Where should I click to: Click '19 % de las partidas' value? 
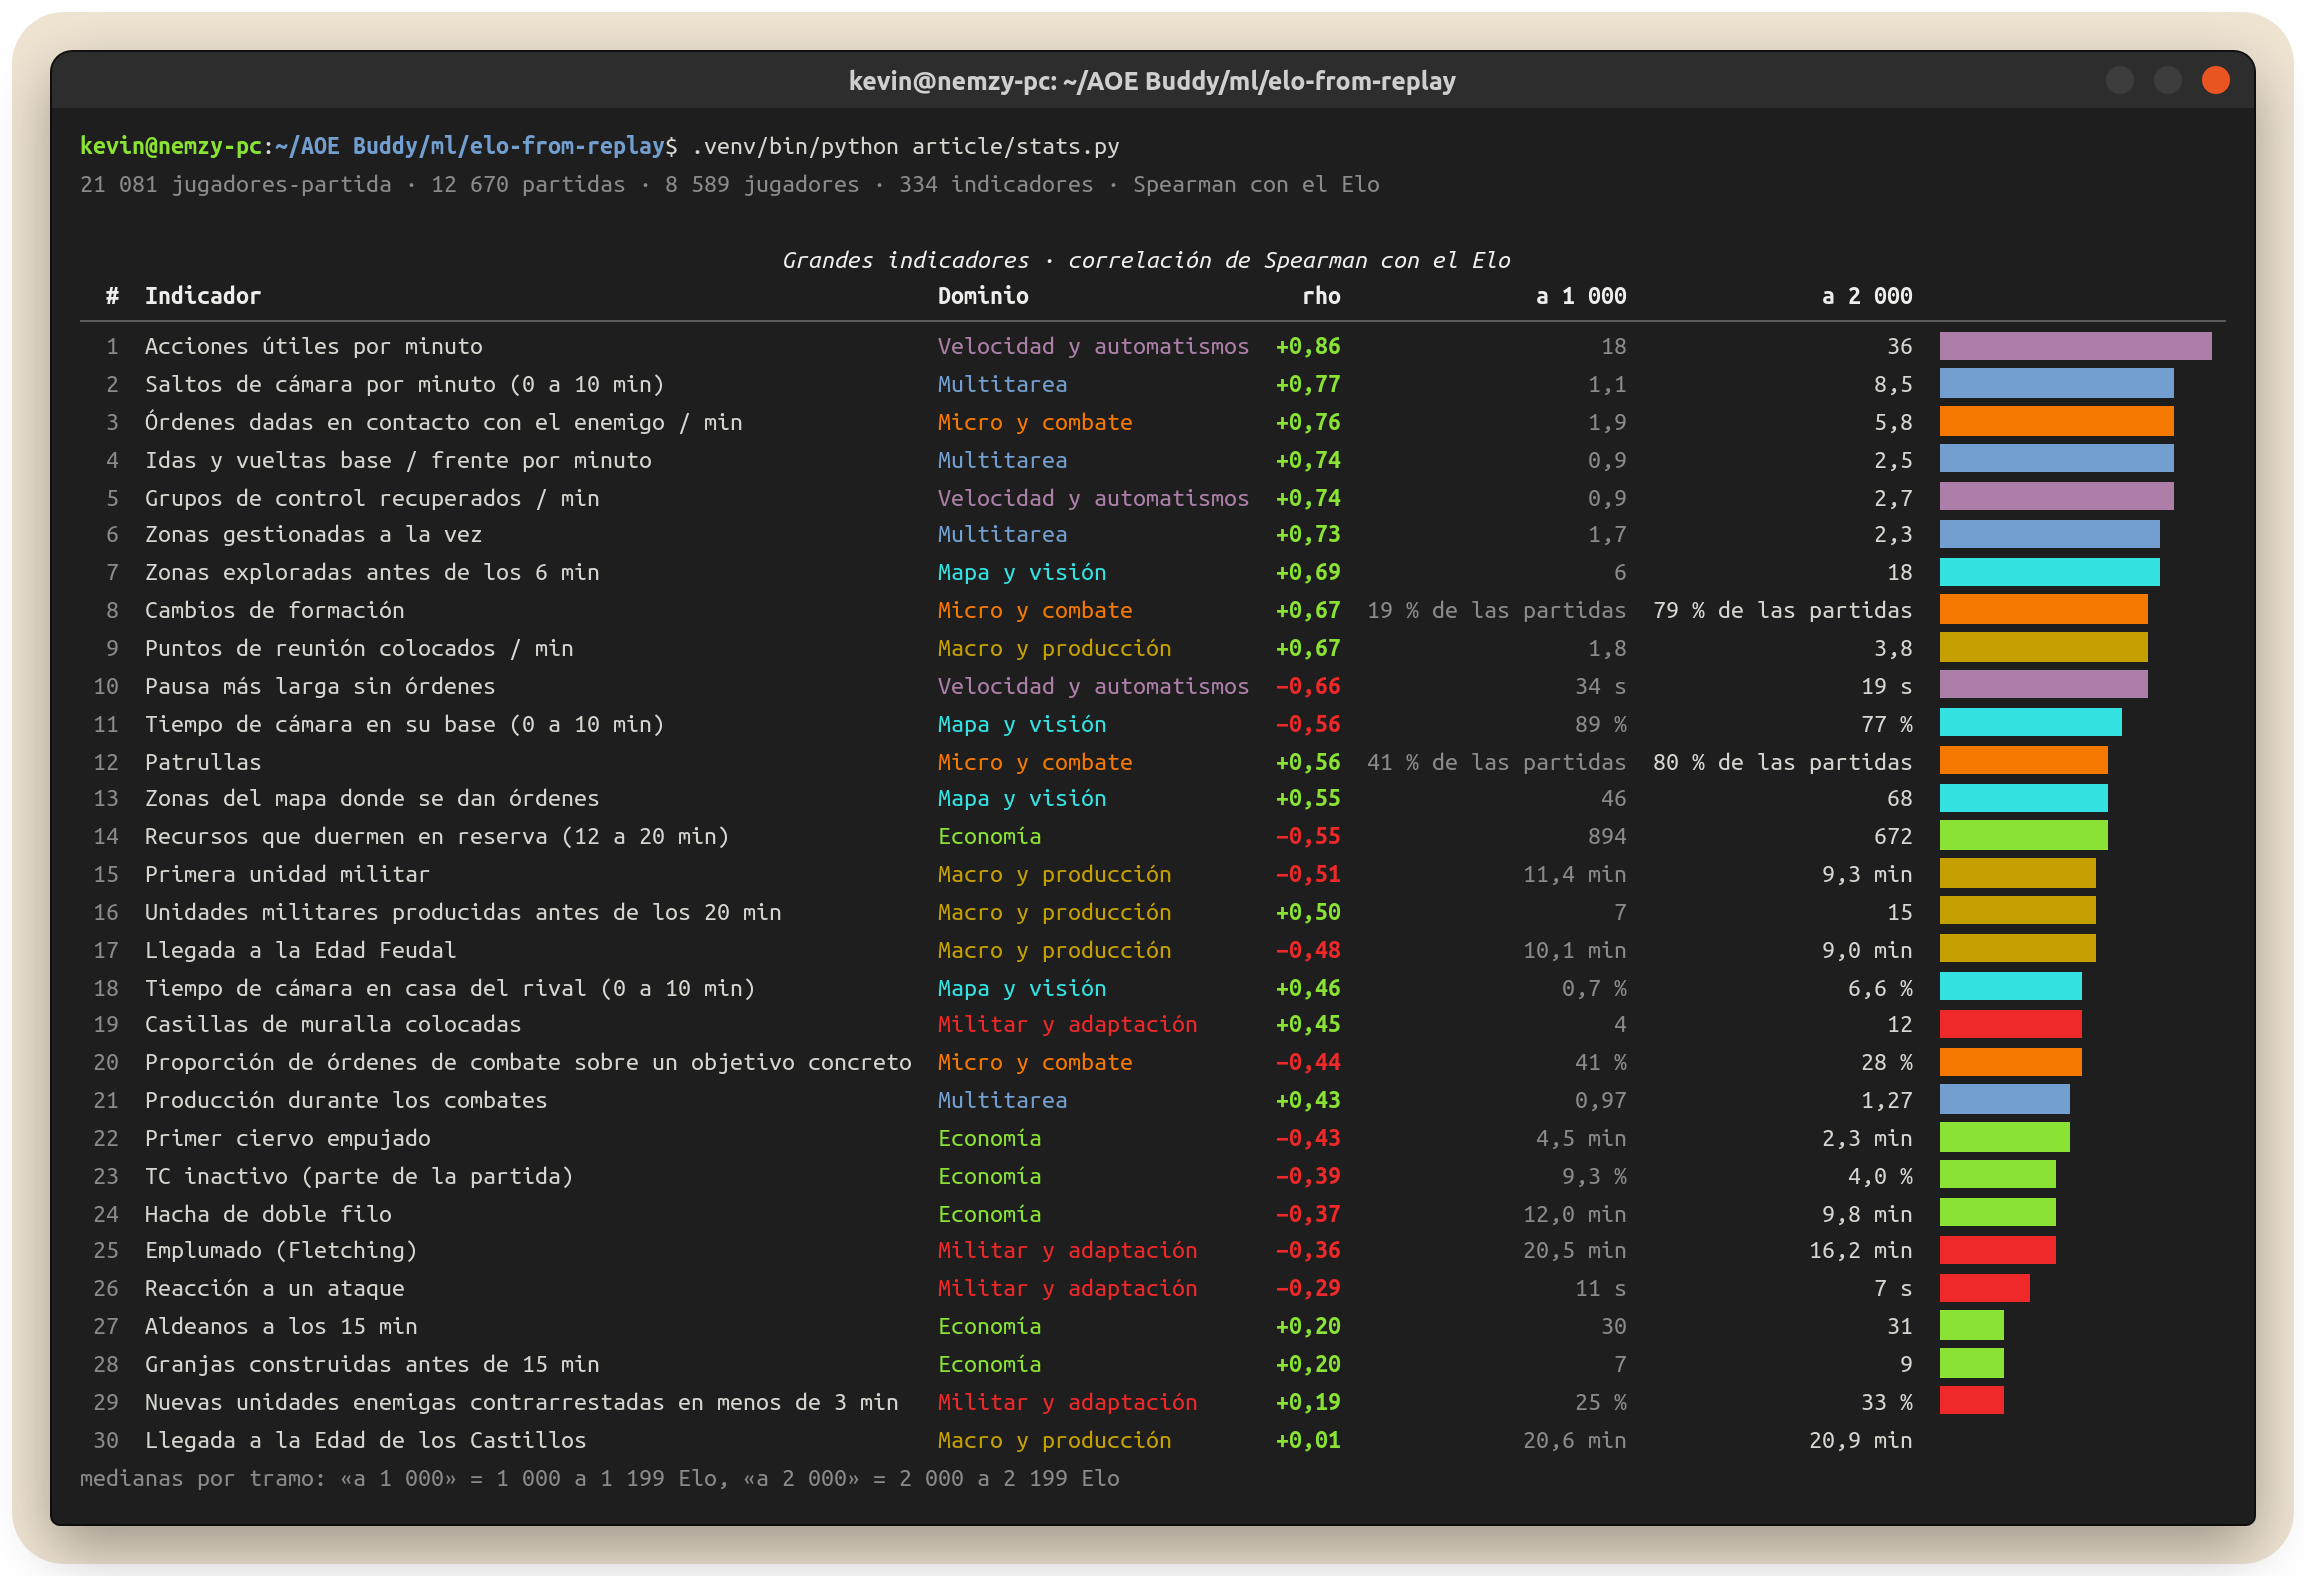click(x=1497, y=610)
